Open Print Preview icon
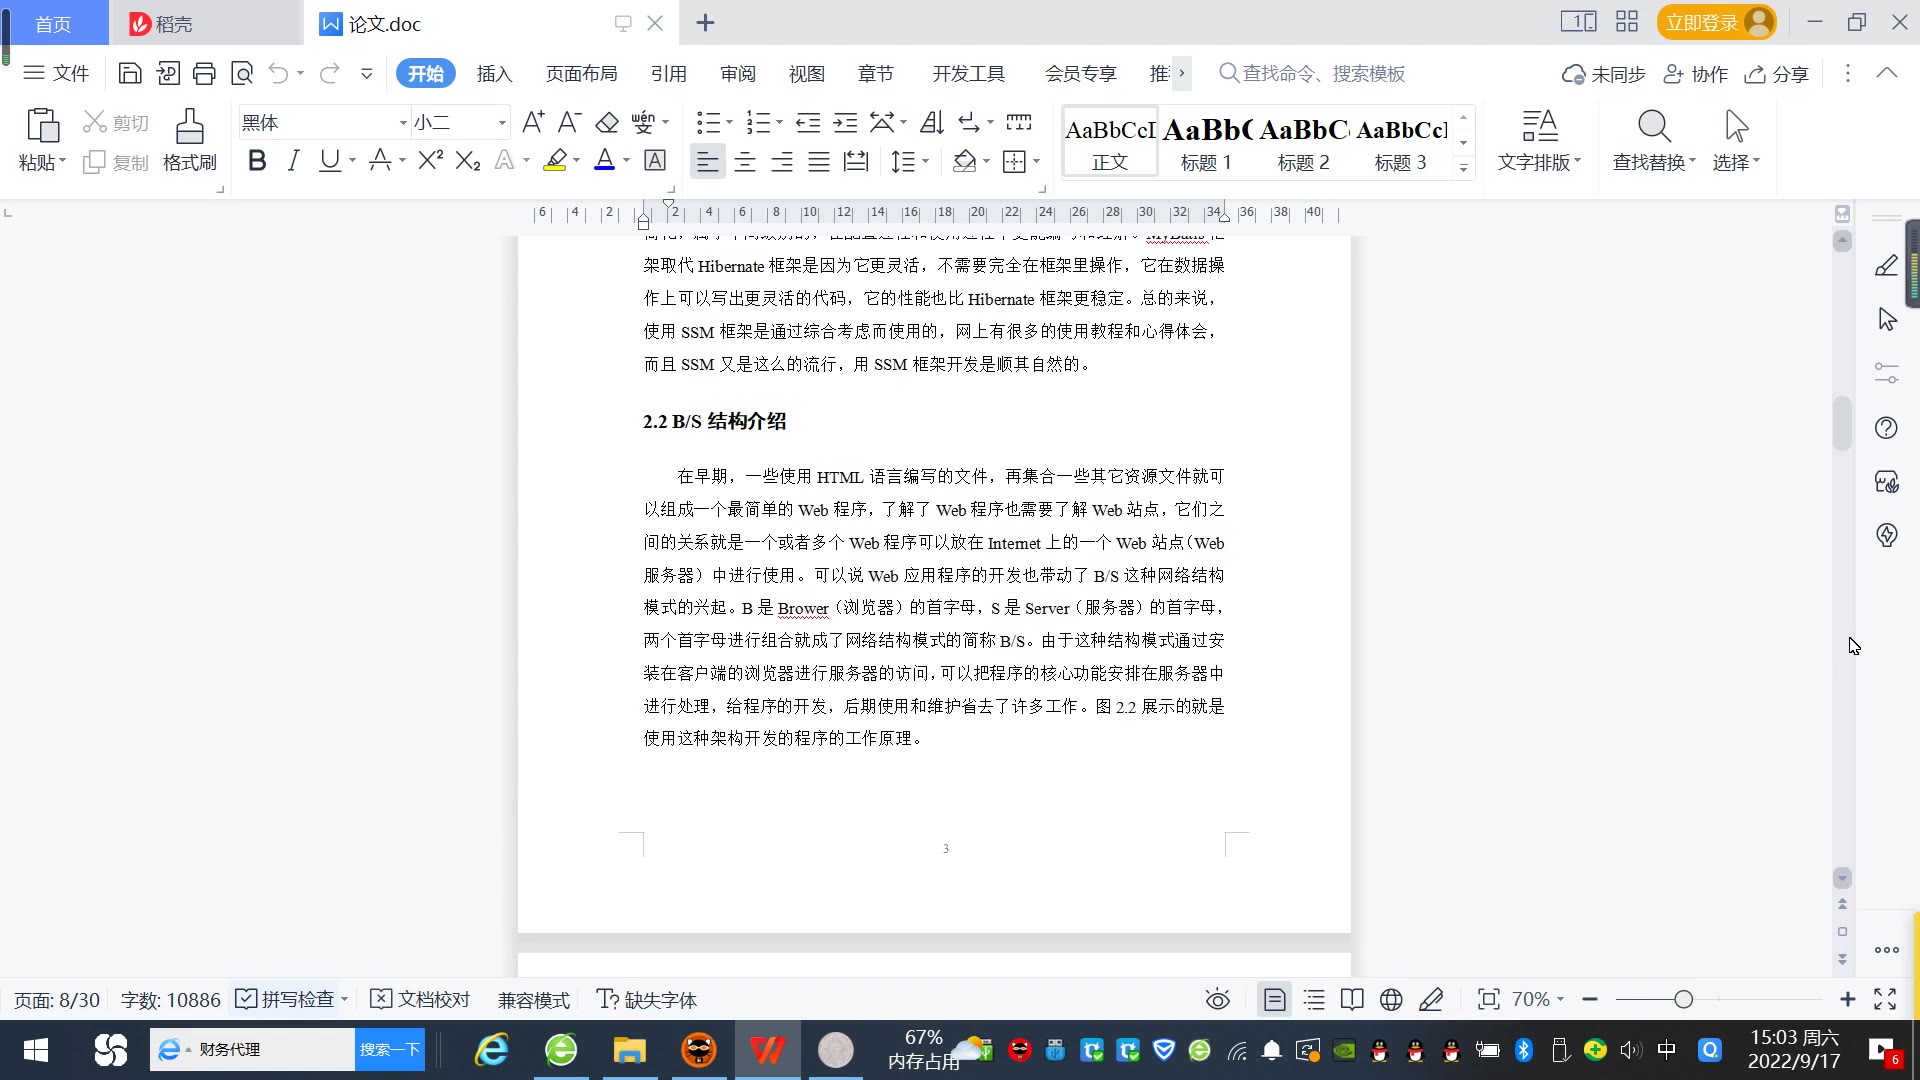 pyautogui.click(x=242, y=73)
